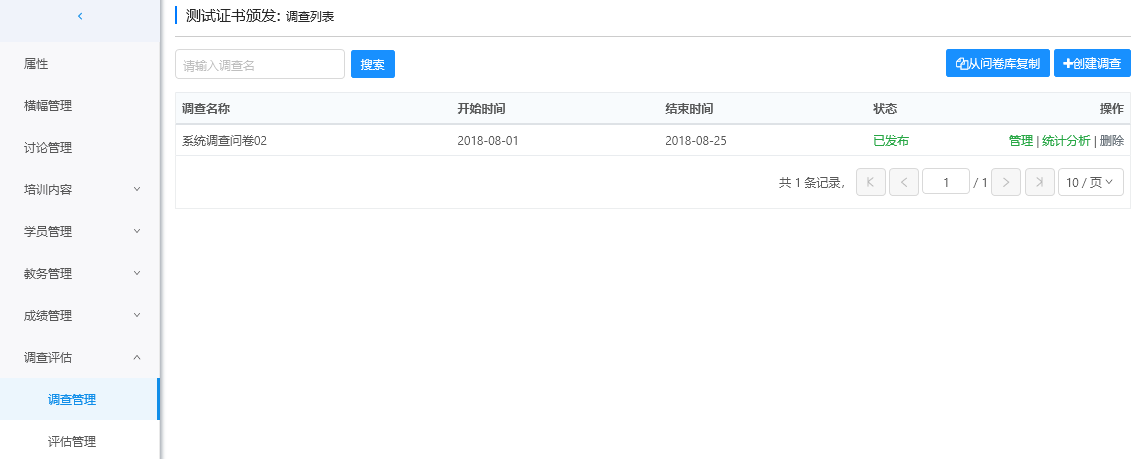This screenshot has height=459, width=1135.
Task: Open the 10 / 页 page size dropdown
Action: pyautogui.click(x=1090, y=182)
